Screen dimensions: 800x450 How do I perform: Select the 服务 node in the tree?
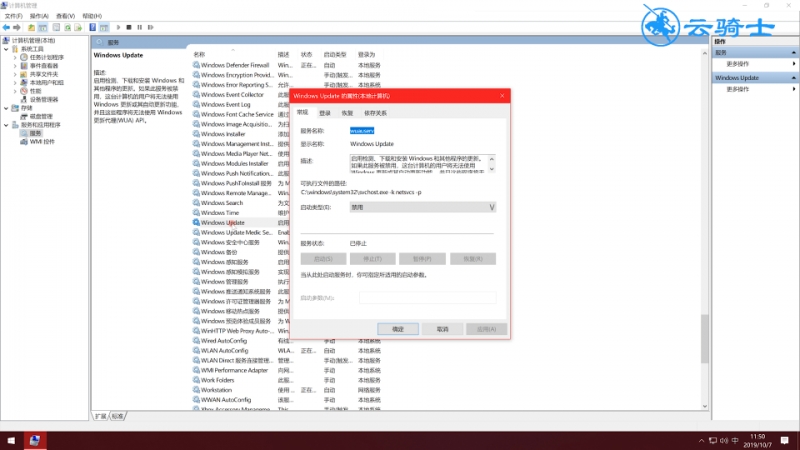(35, 133)
